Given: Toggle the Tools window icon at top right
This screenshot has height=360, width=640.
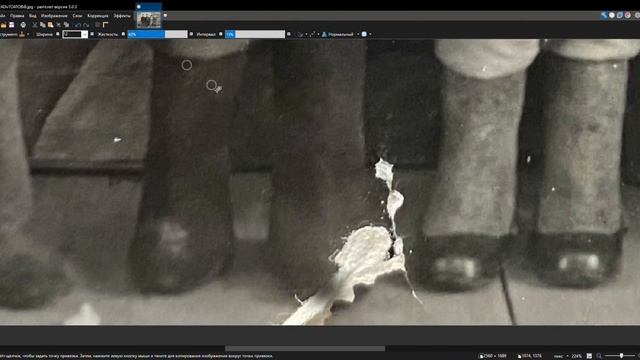Looking at the screenshot, I should (604, 15).
